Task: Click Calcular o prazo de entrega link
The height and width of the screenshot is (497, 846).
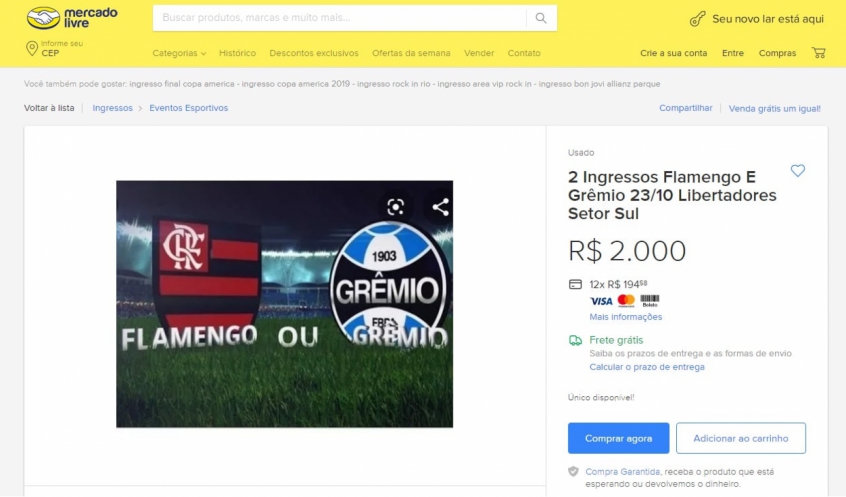Action: pyautogui.click(x=647, y=367)
